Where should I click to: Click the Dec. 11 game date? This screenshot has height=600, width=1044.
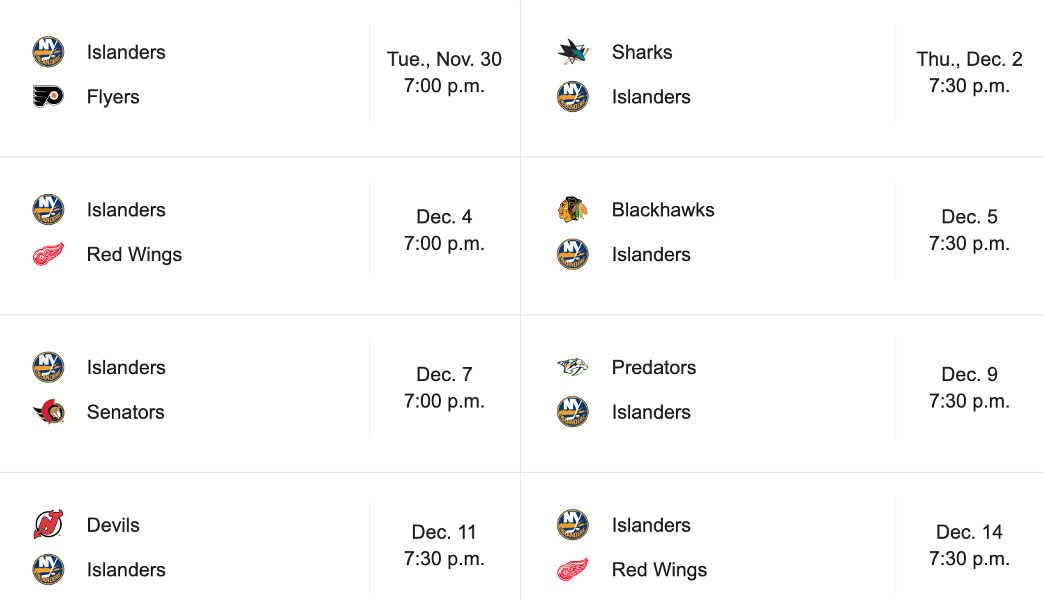coord(444,532)
